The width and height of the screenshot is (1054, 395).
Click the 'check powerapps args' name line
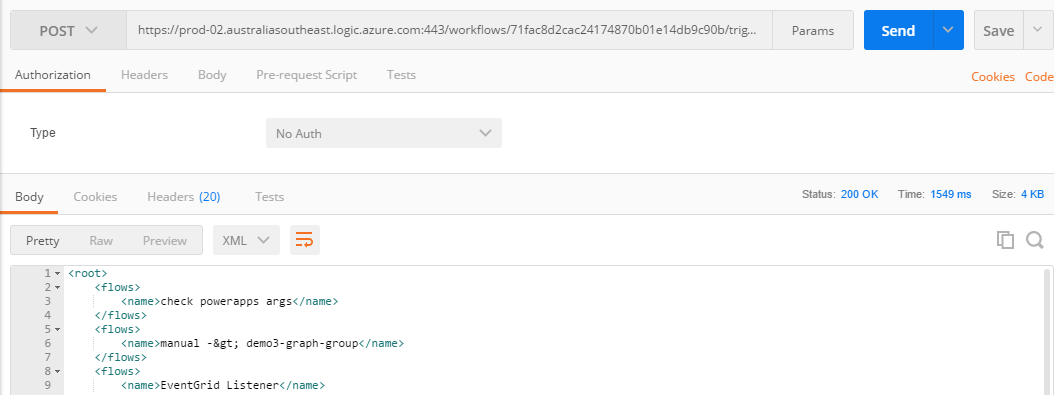(229, 301)
